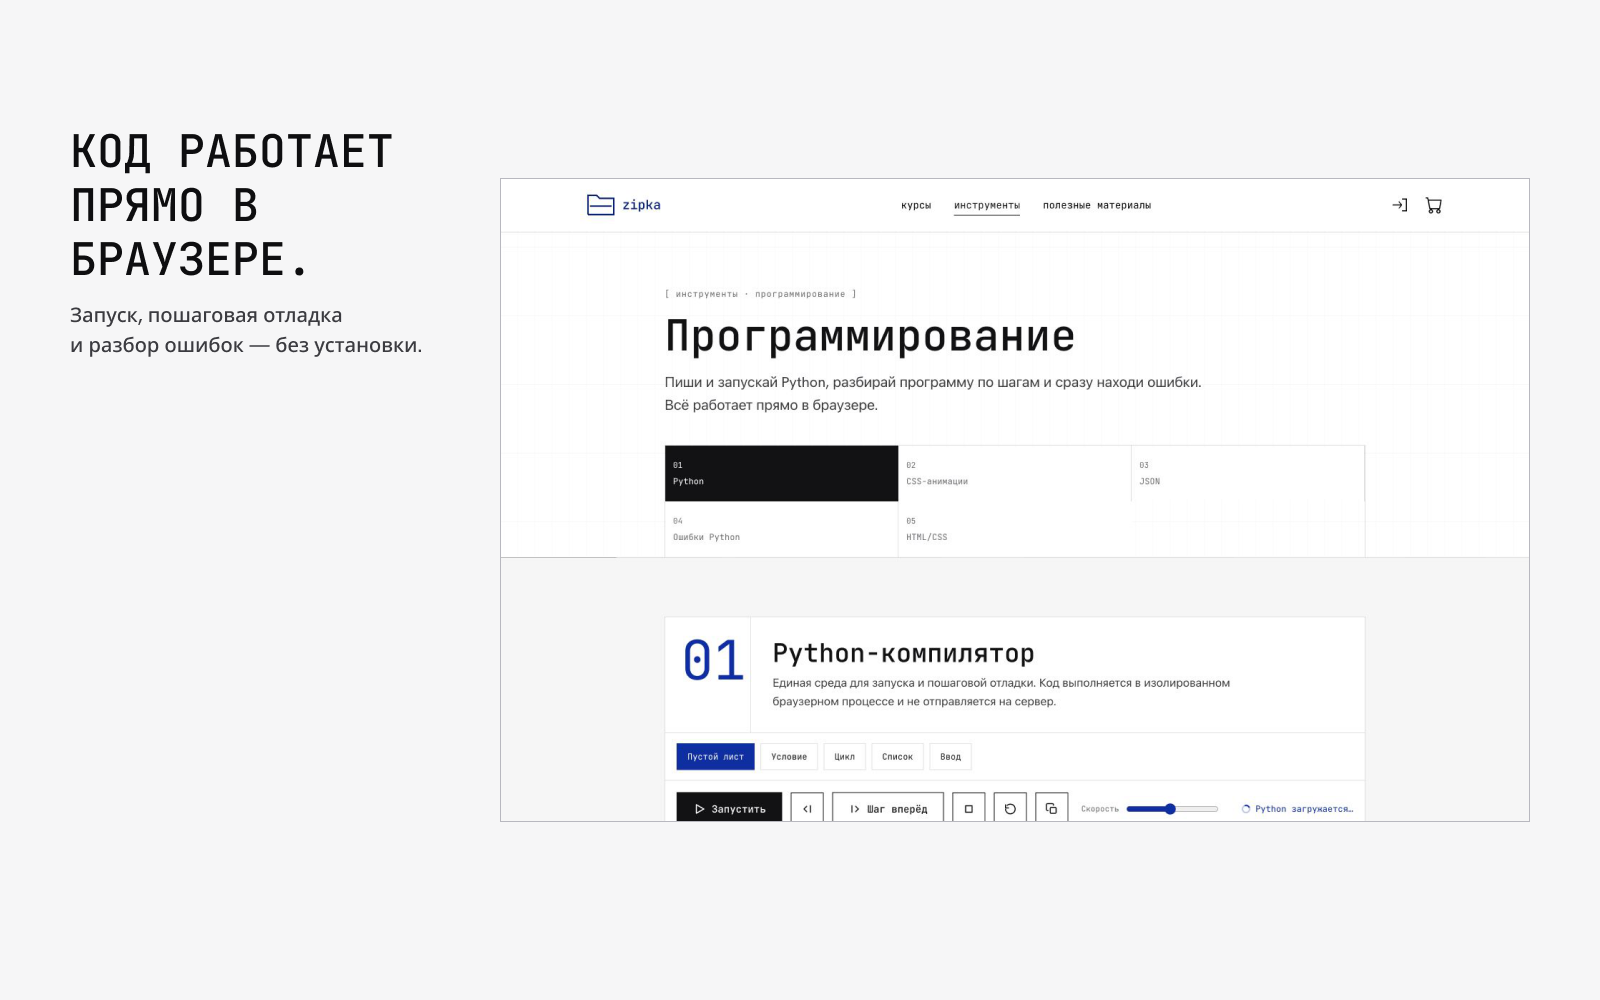The image size is (1600, 1000).
Task: Select the 05 HTML/CSS tab
Action: pos(1014,529)
